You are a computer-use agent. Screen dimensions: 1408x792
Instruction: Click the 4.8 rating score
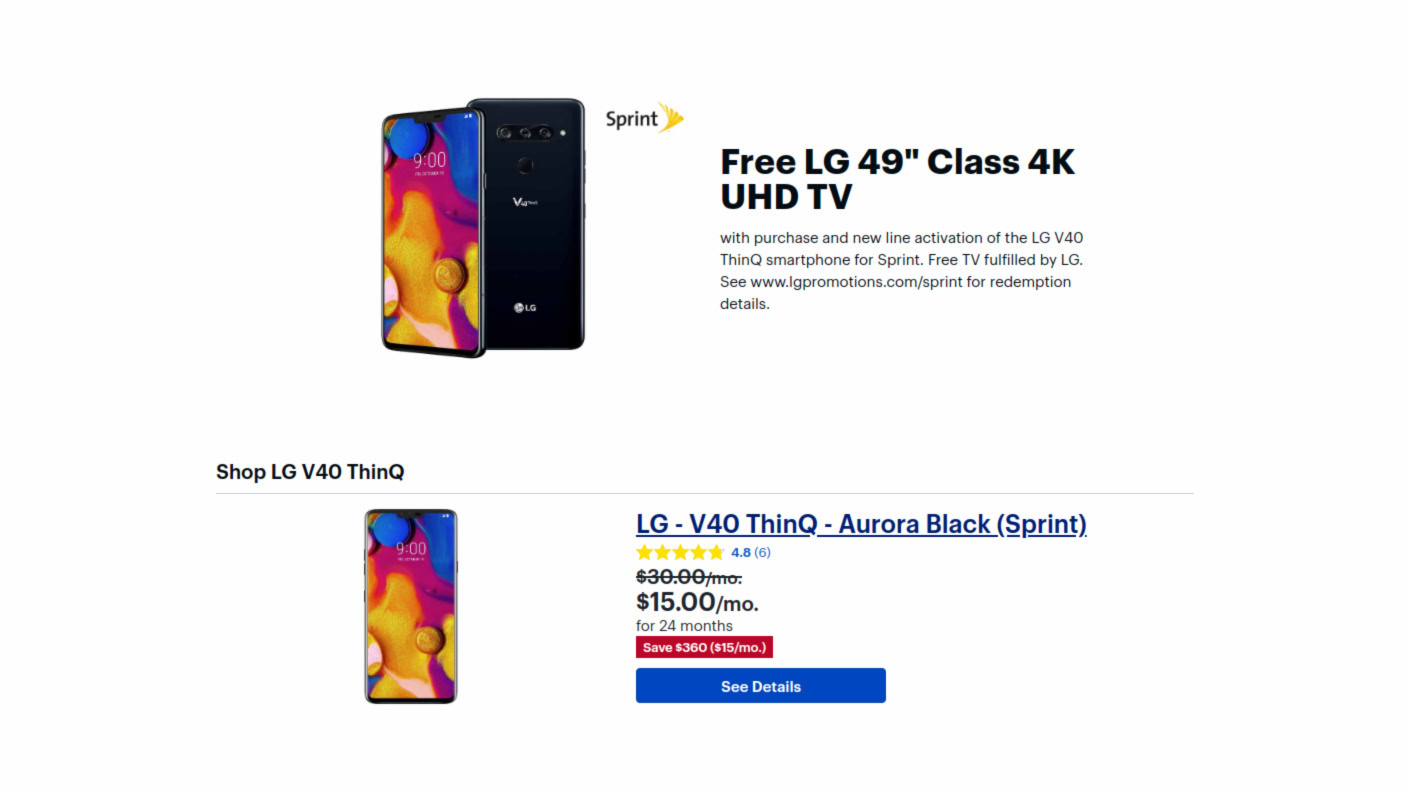click(x=741, y=552)
